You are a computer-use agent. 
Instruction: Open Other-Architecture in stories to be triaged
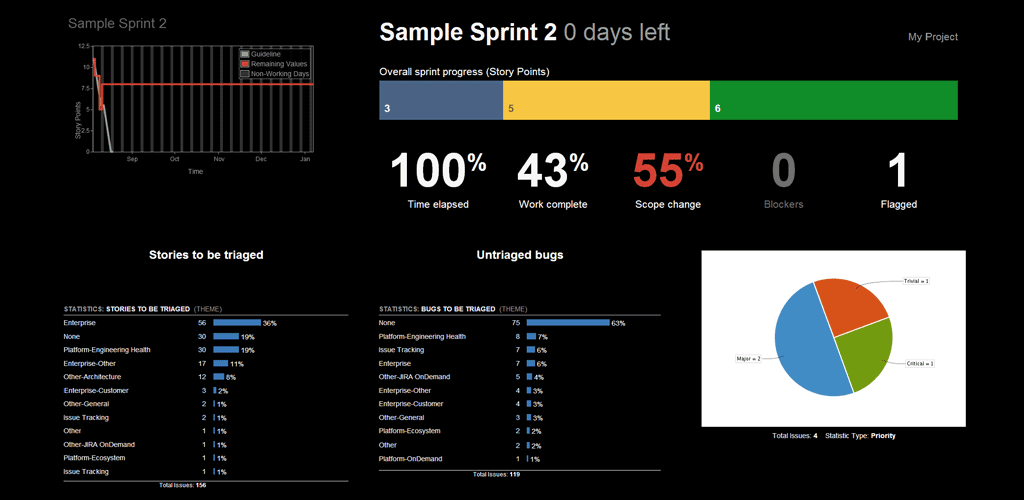pos(90,377)
